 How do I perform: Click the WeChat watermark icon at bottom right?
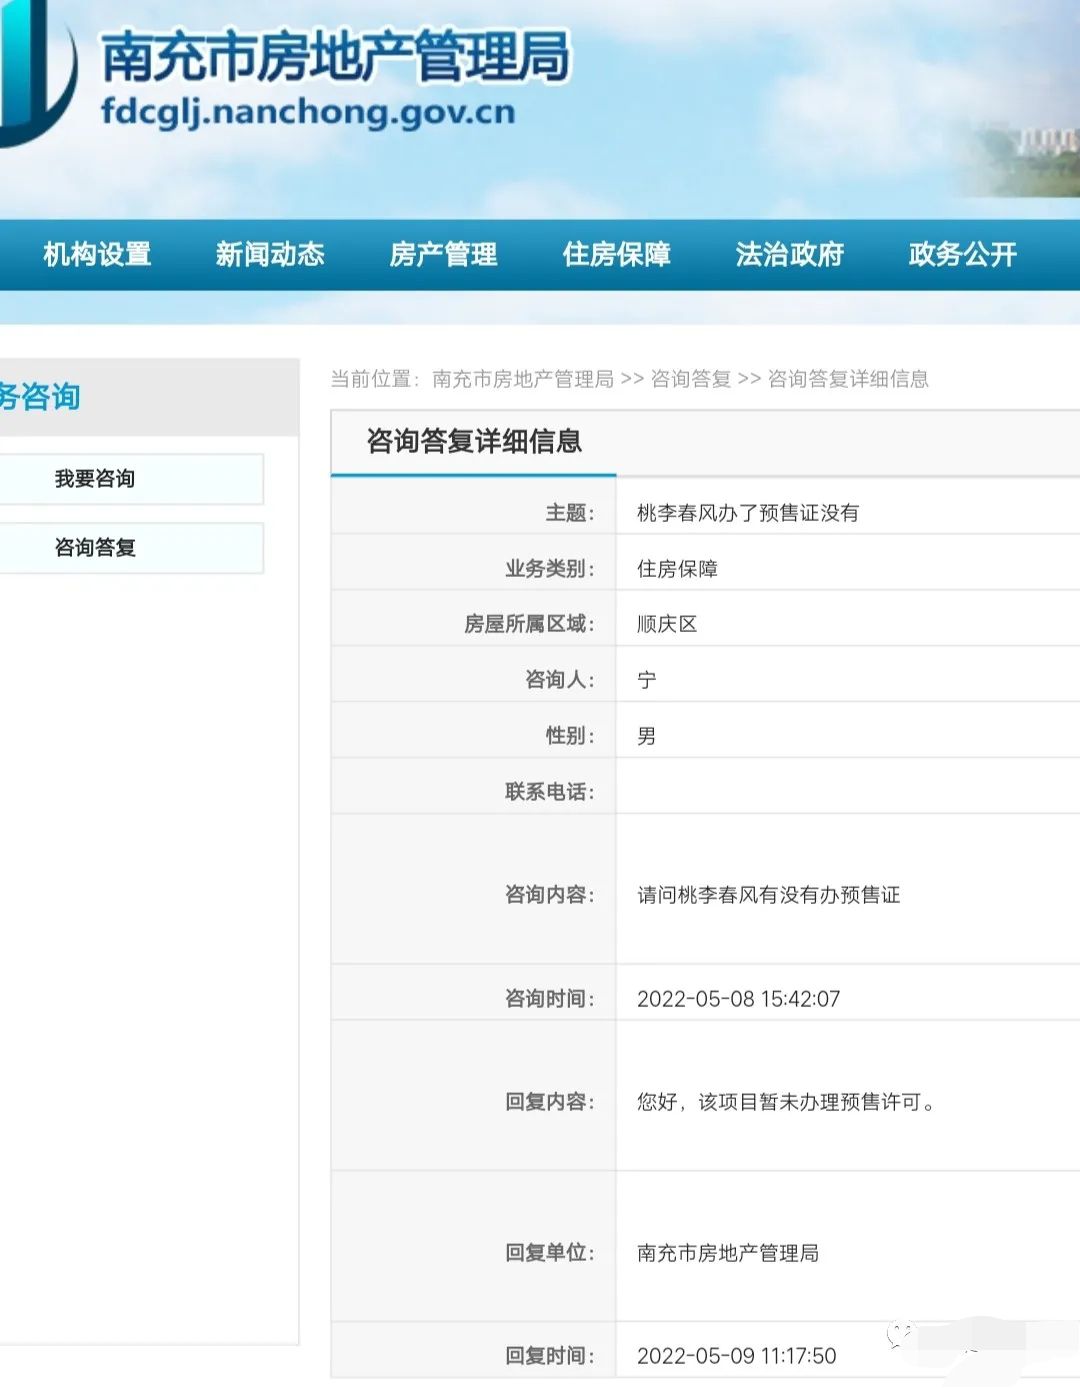pos(900,1334)
